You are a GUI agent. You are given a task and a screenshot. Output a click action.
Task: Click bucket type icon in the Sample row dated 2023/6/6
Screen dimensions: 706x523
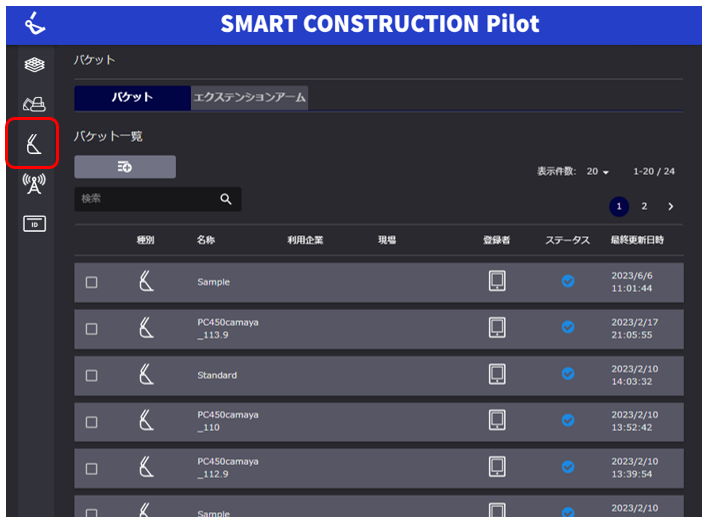[x=146, y=281]
